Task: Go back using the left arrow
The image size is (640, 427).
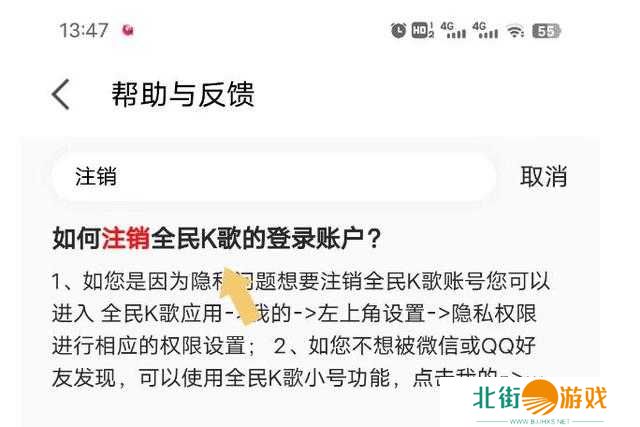Action: point(61,94)
